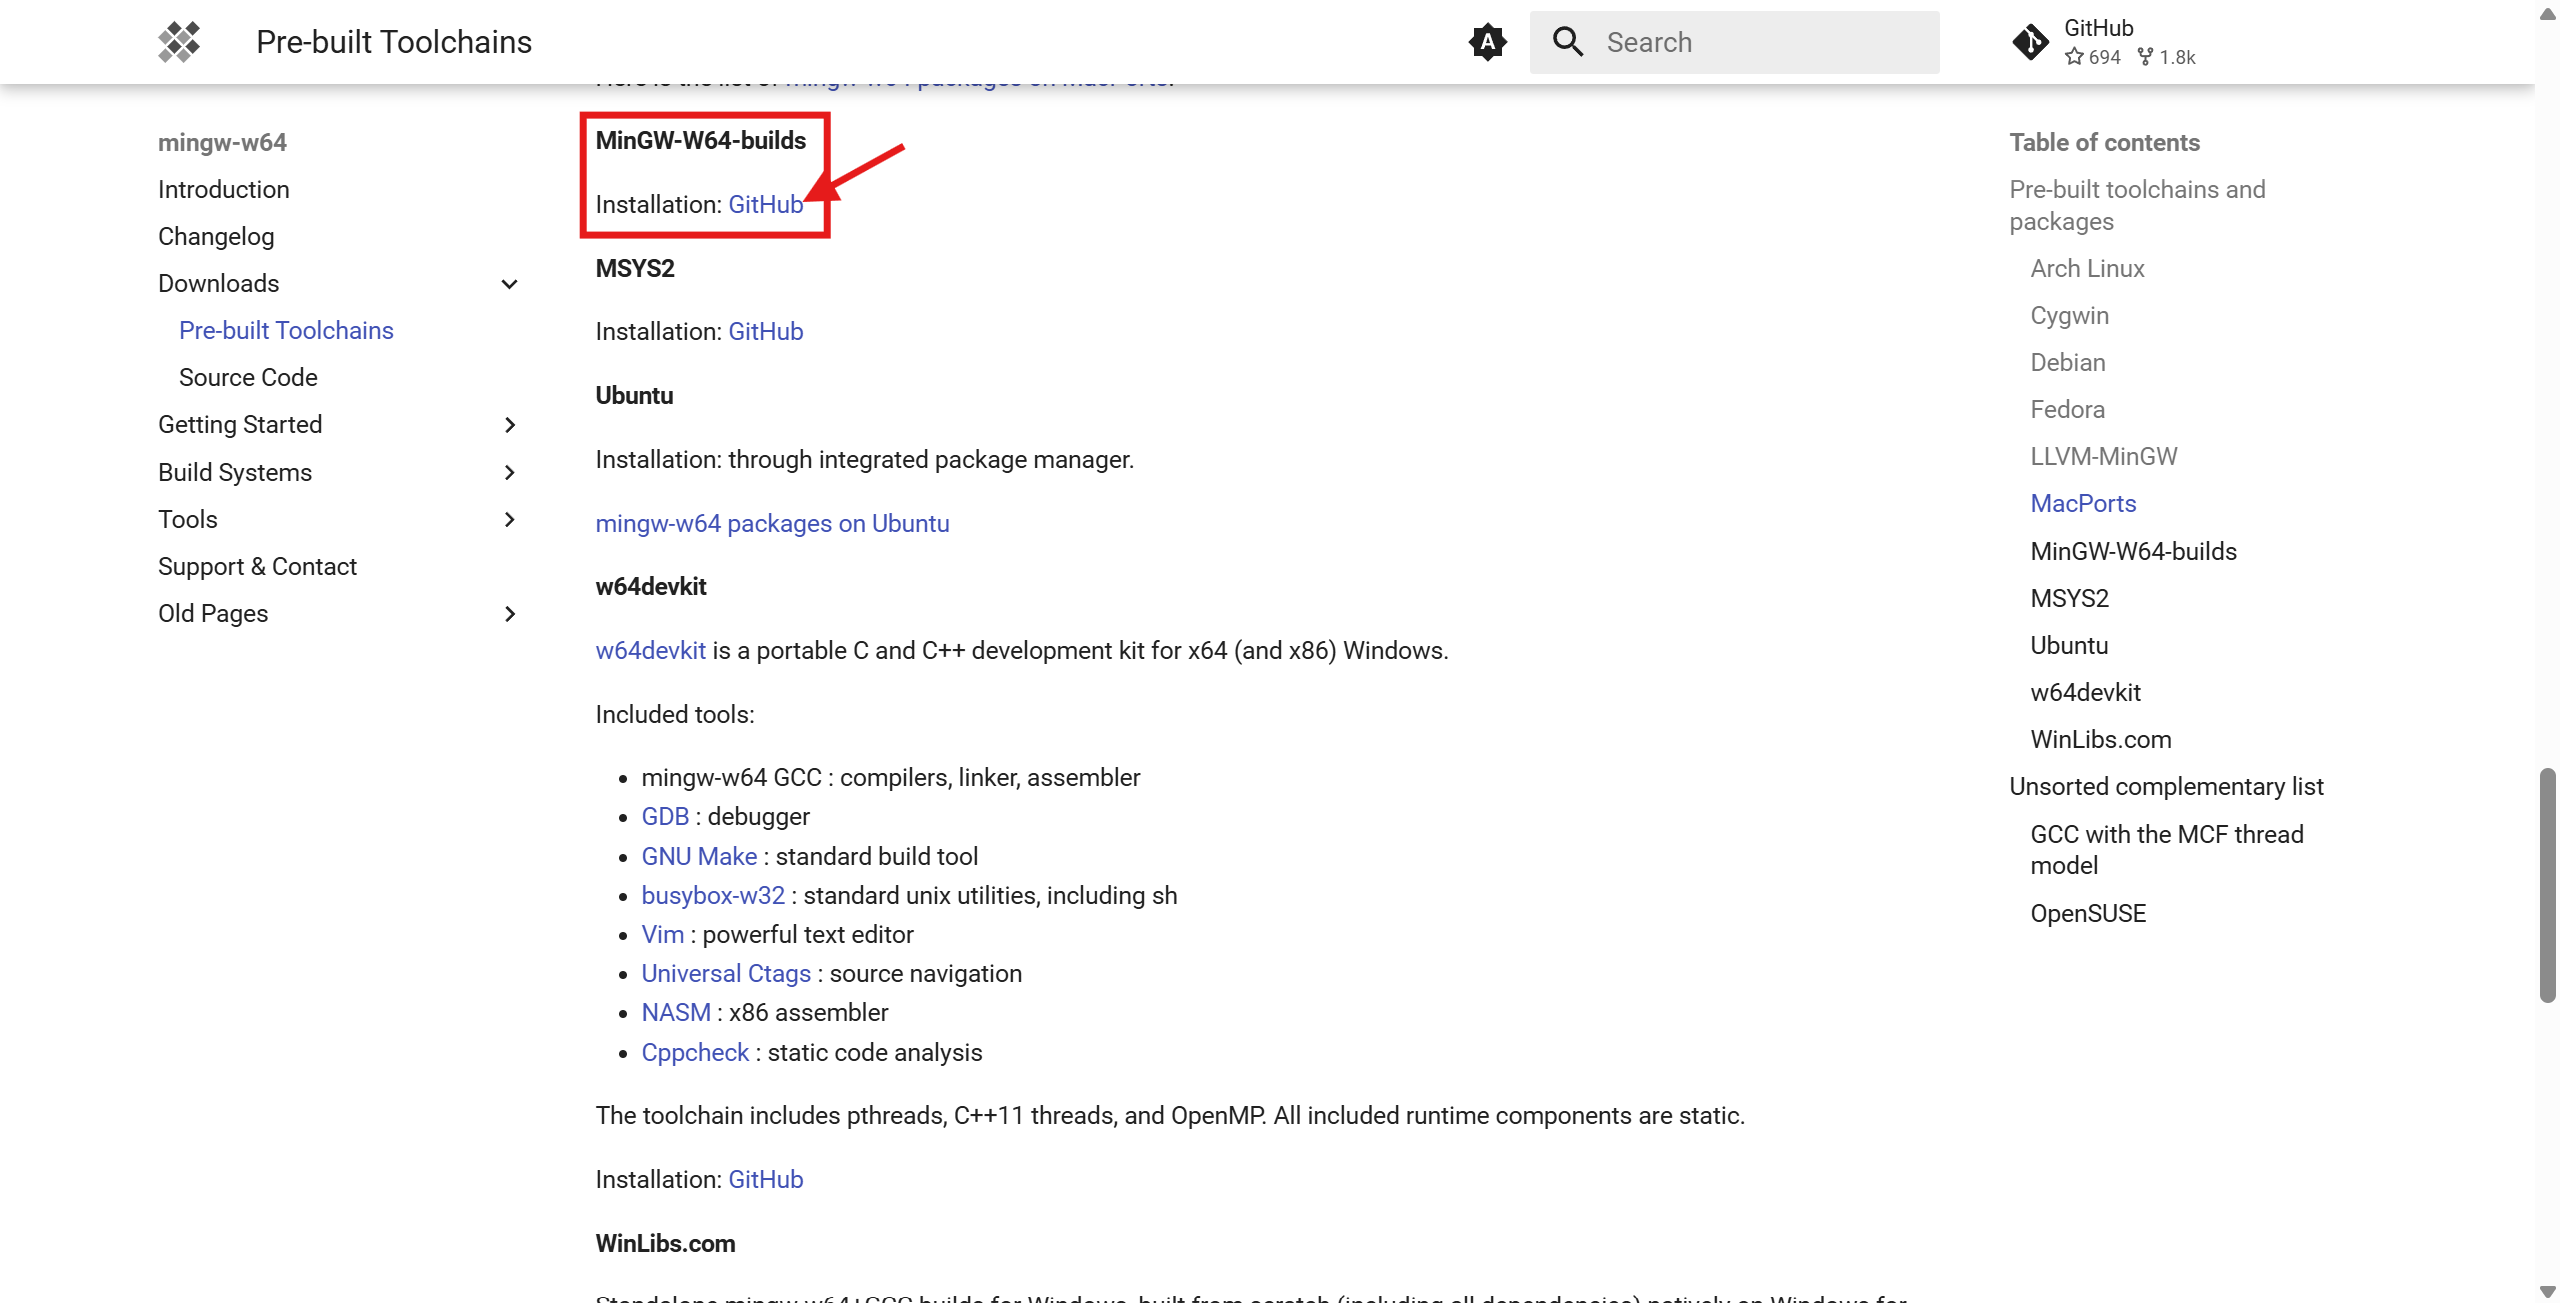
Task: Open the GitHub repository icon in header
Action: (2030, 42)
